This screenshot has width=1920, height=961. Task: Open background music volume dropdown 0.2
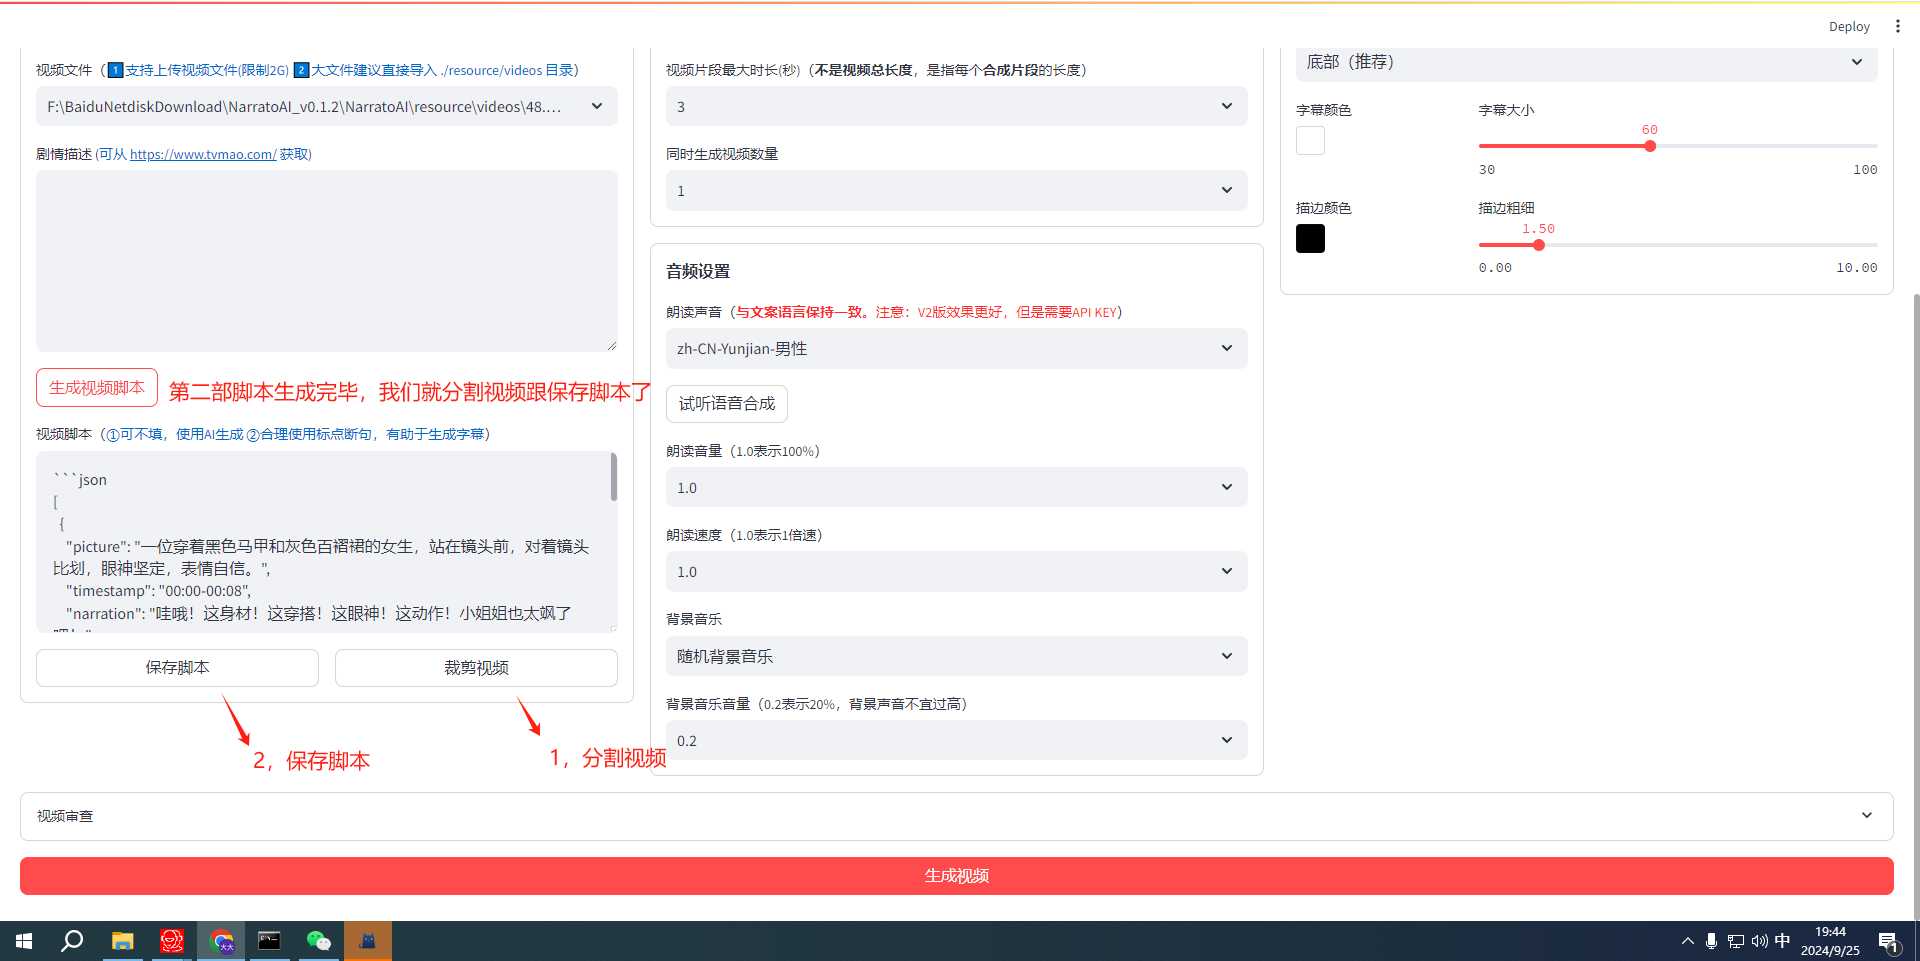point(956,740)
